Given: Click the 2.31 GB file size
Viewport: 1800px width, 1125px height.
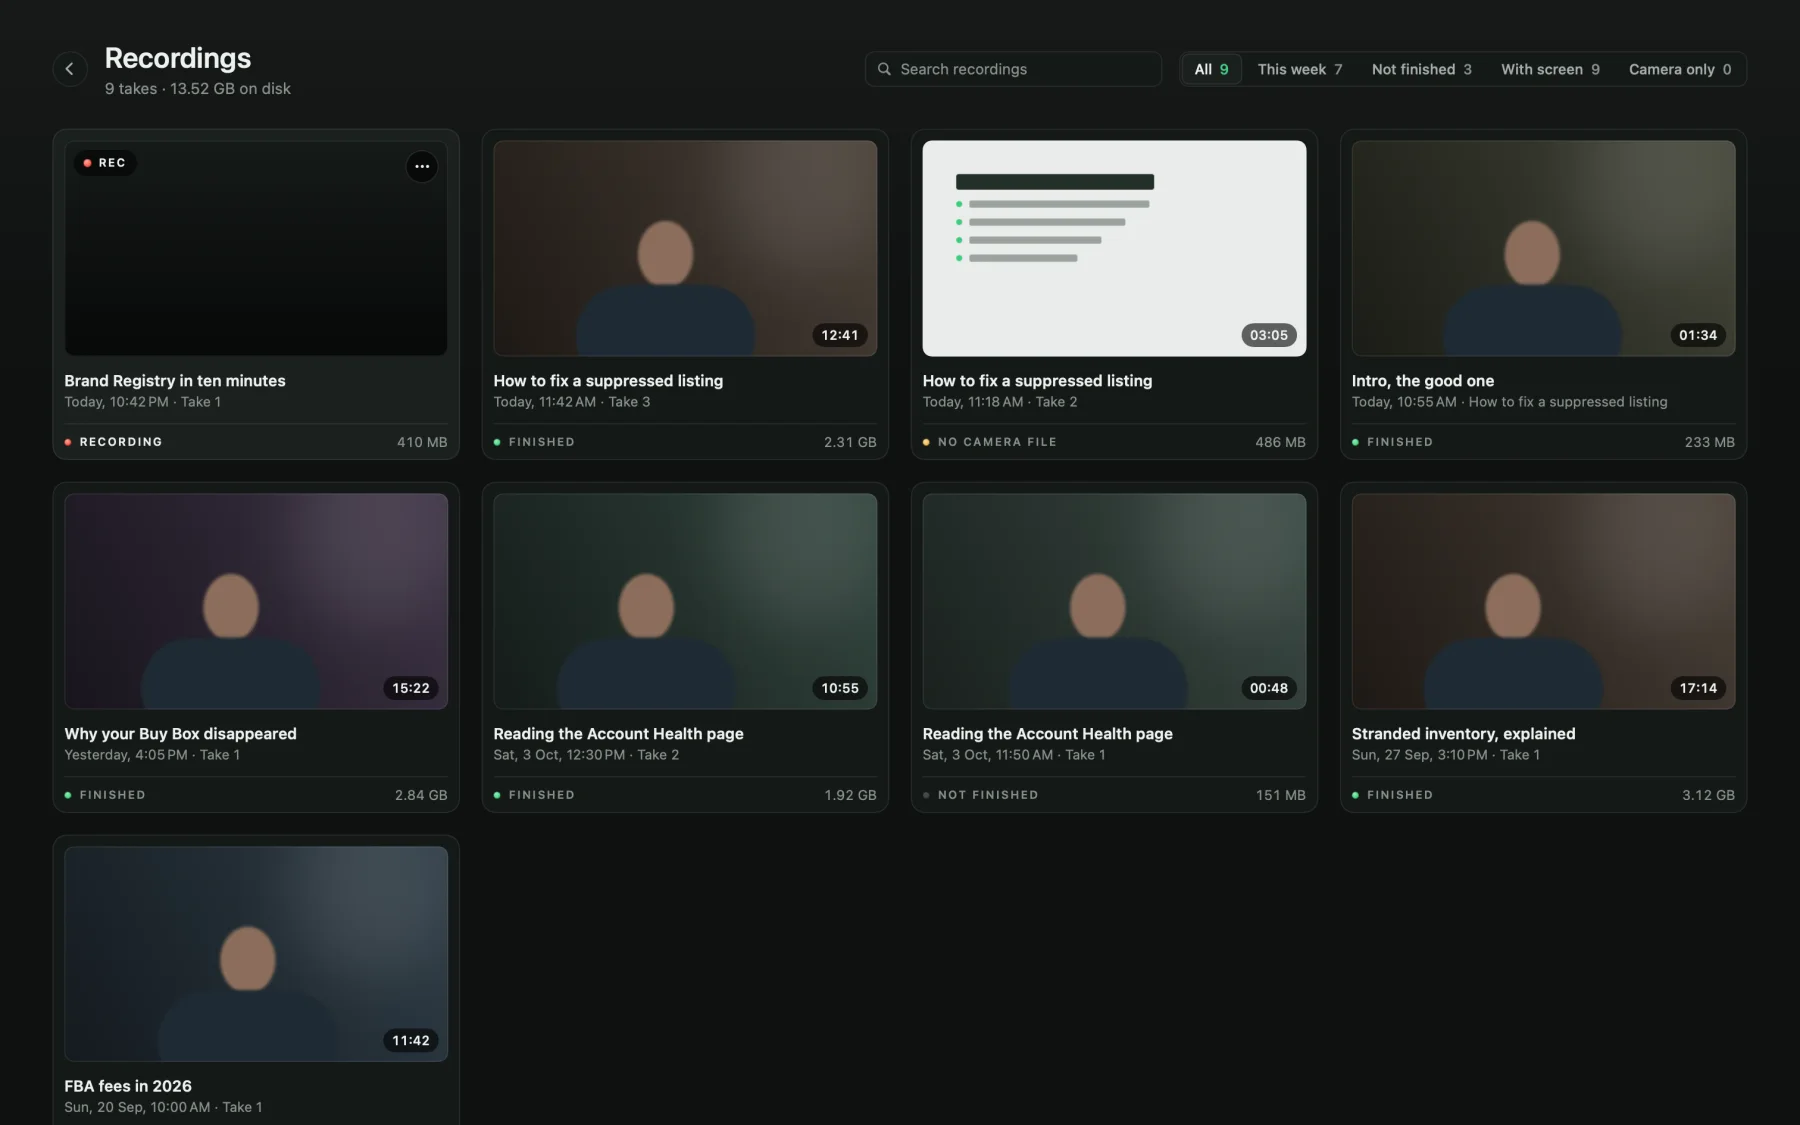Looking at the screenshot, I should 850,442.
